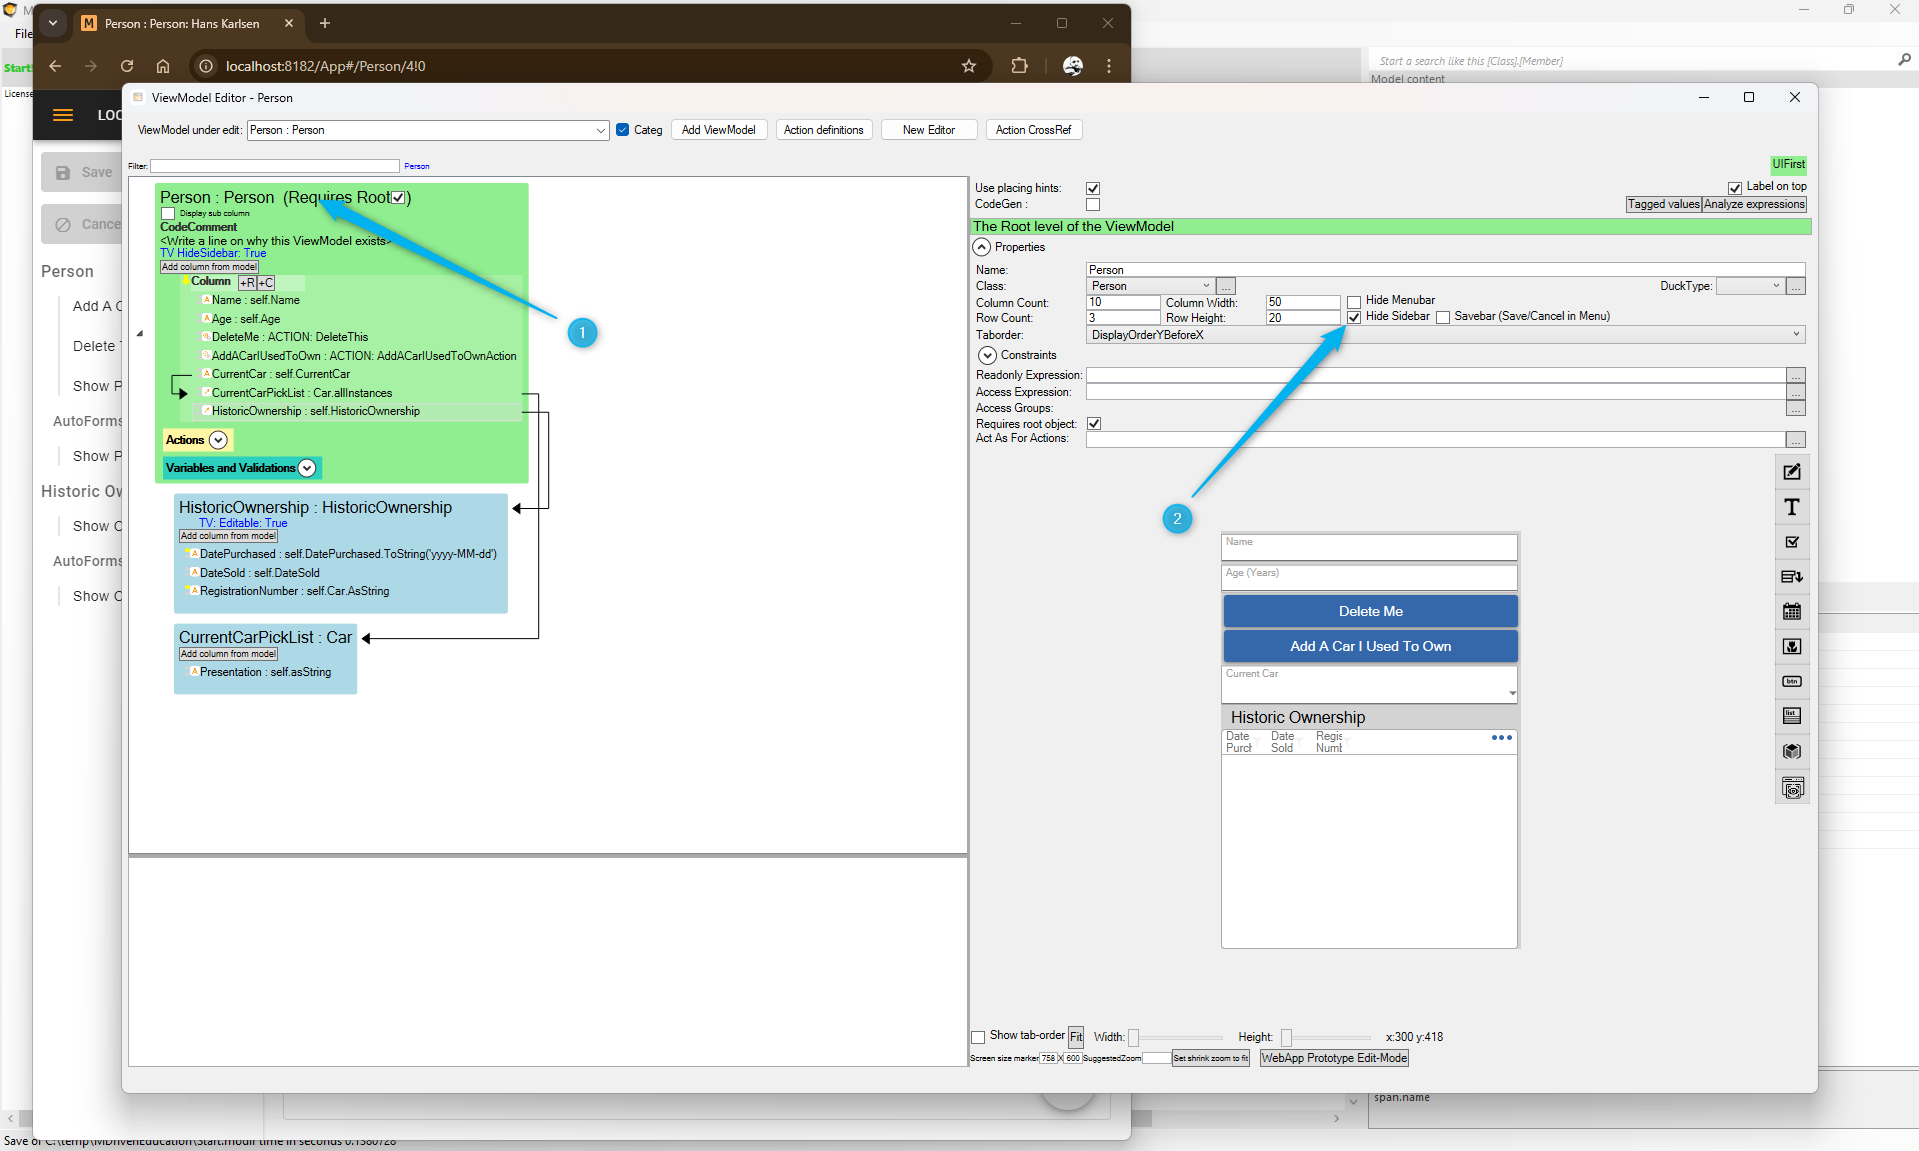Open the ViewModel under edit dropdown
This screenshot has width=1919, height=1151.
(x=600, y=130)
